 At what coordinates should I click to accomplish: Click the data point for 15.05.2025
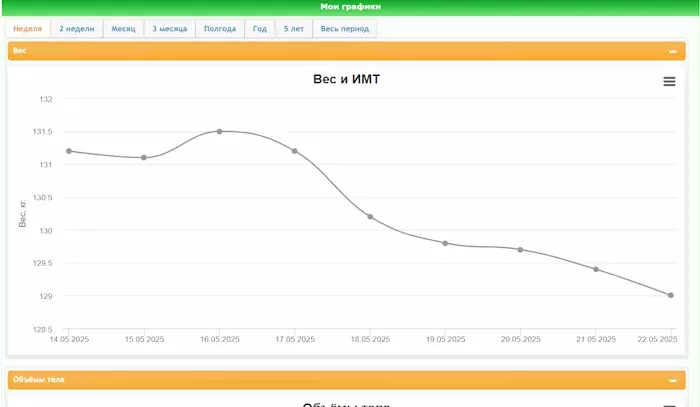144,158
